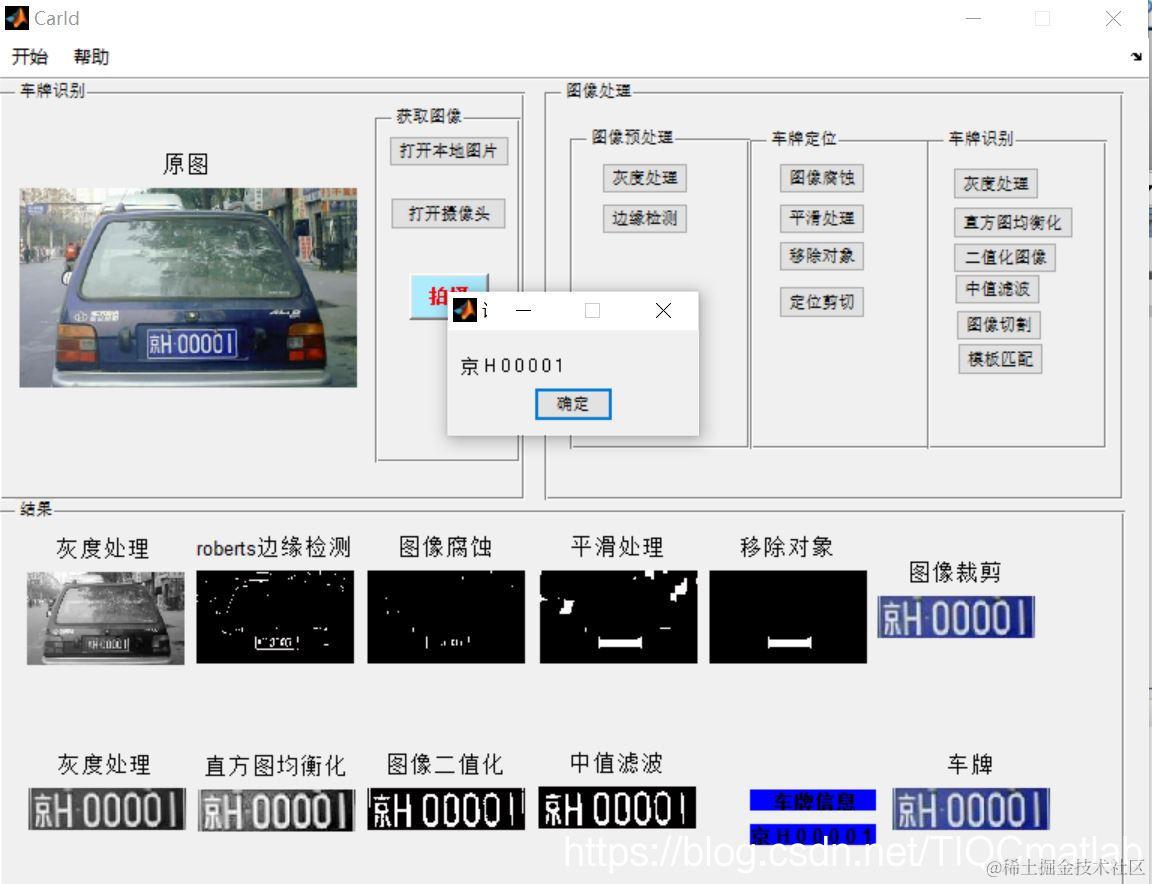The width and height of the screenshot is (1152, 884).
Task: Select the 移除对象 result image
Action: point(788,617)
